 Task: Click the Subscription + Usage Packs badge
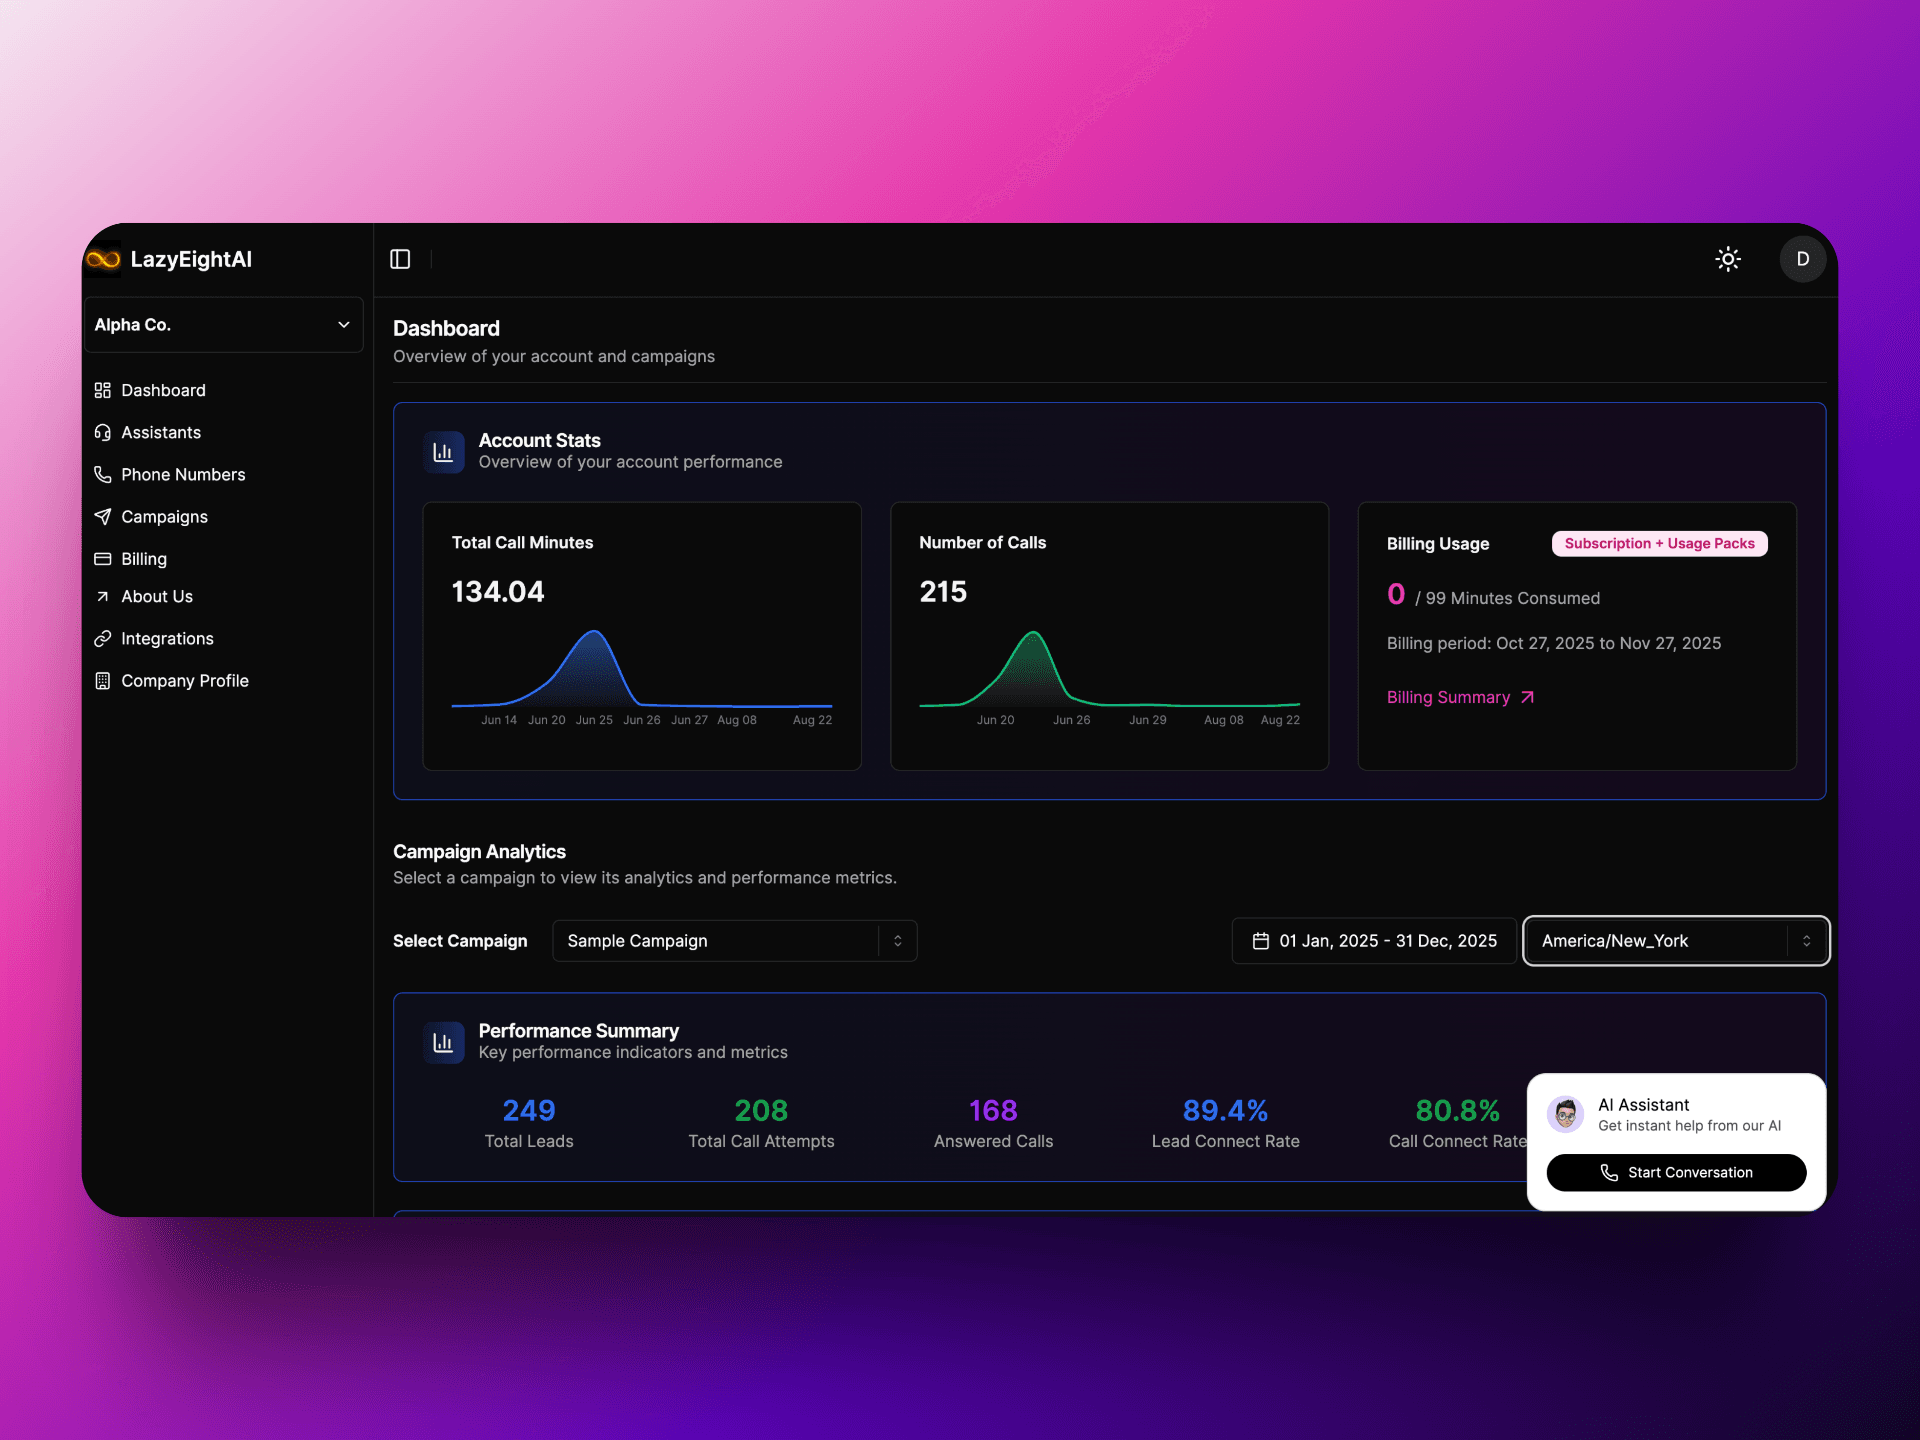(x=1659, y=543)
